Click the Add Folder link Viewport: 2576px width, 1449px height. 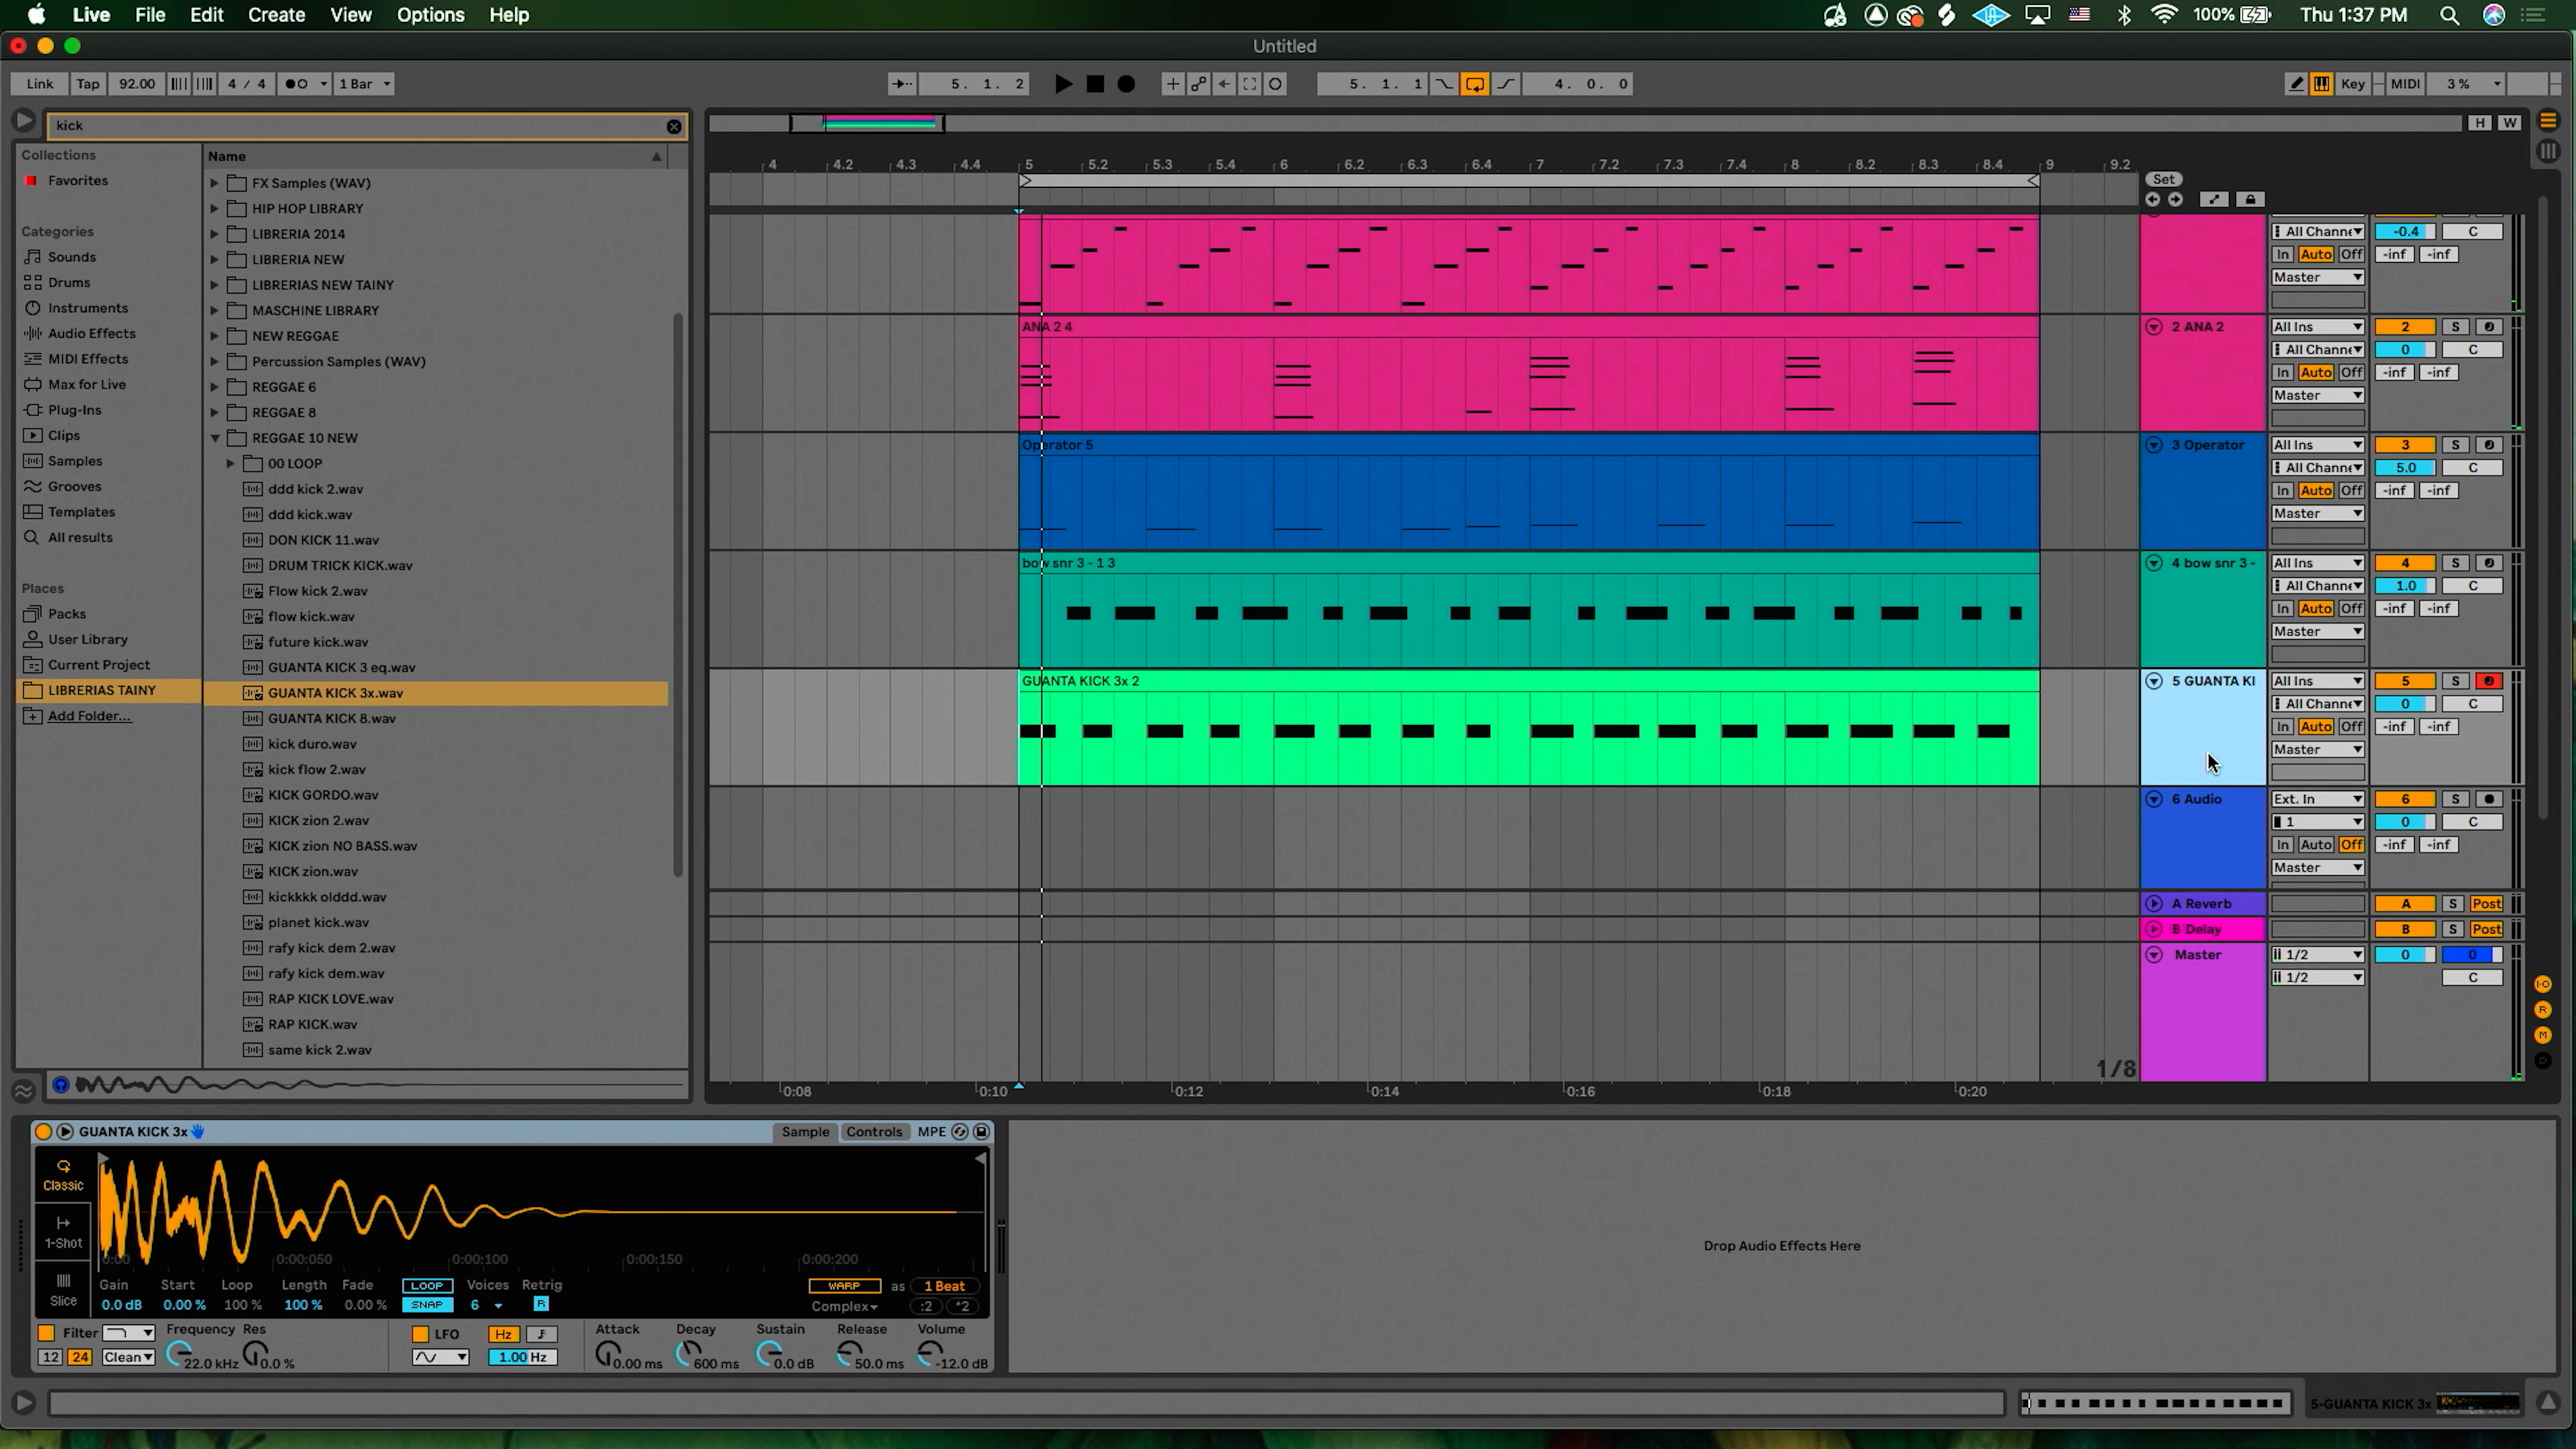89,716
